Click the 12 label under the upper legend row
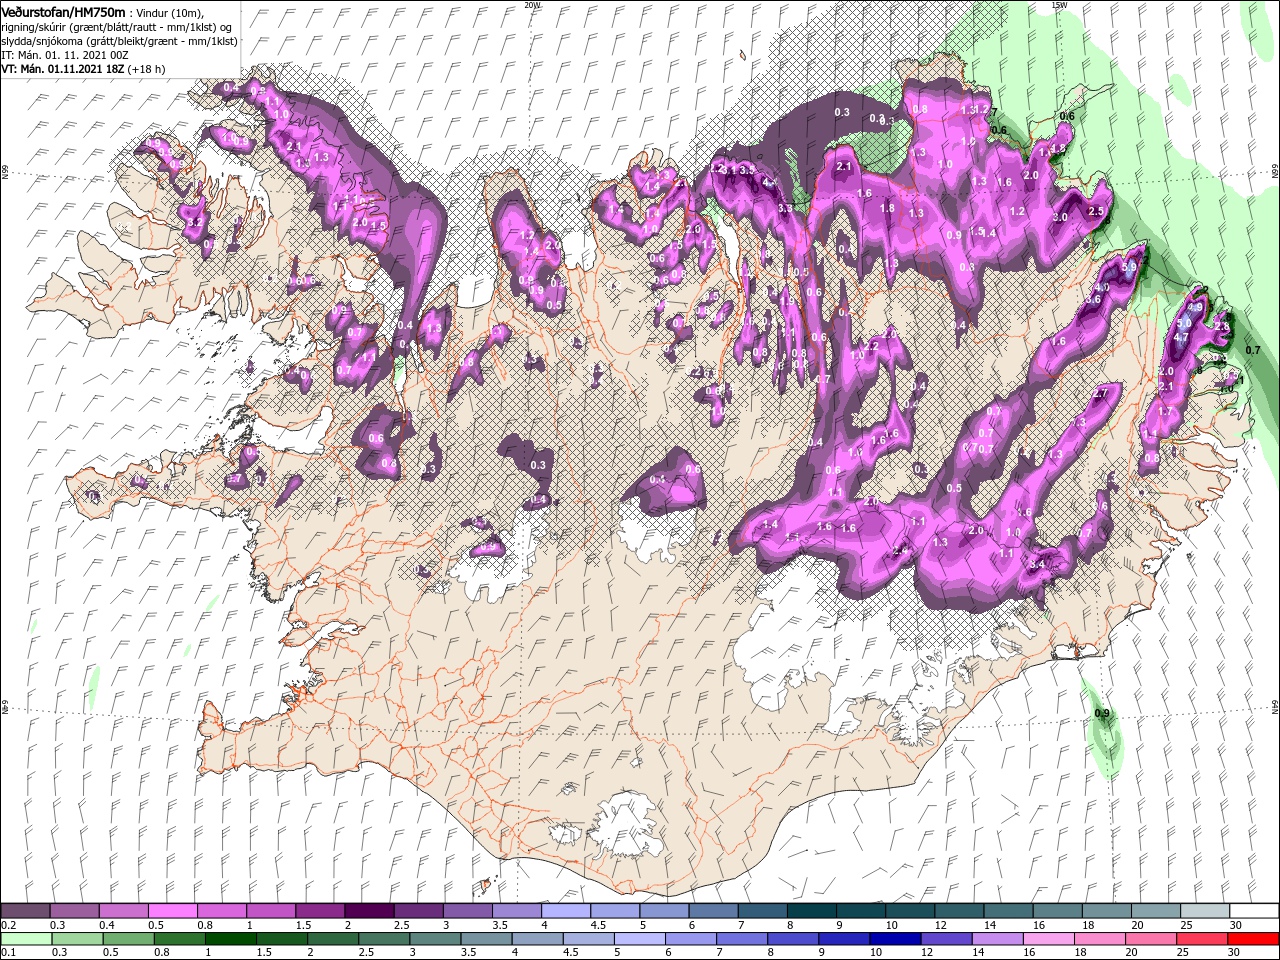 coord(941,925)
